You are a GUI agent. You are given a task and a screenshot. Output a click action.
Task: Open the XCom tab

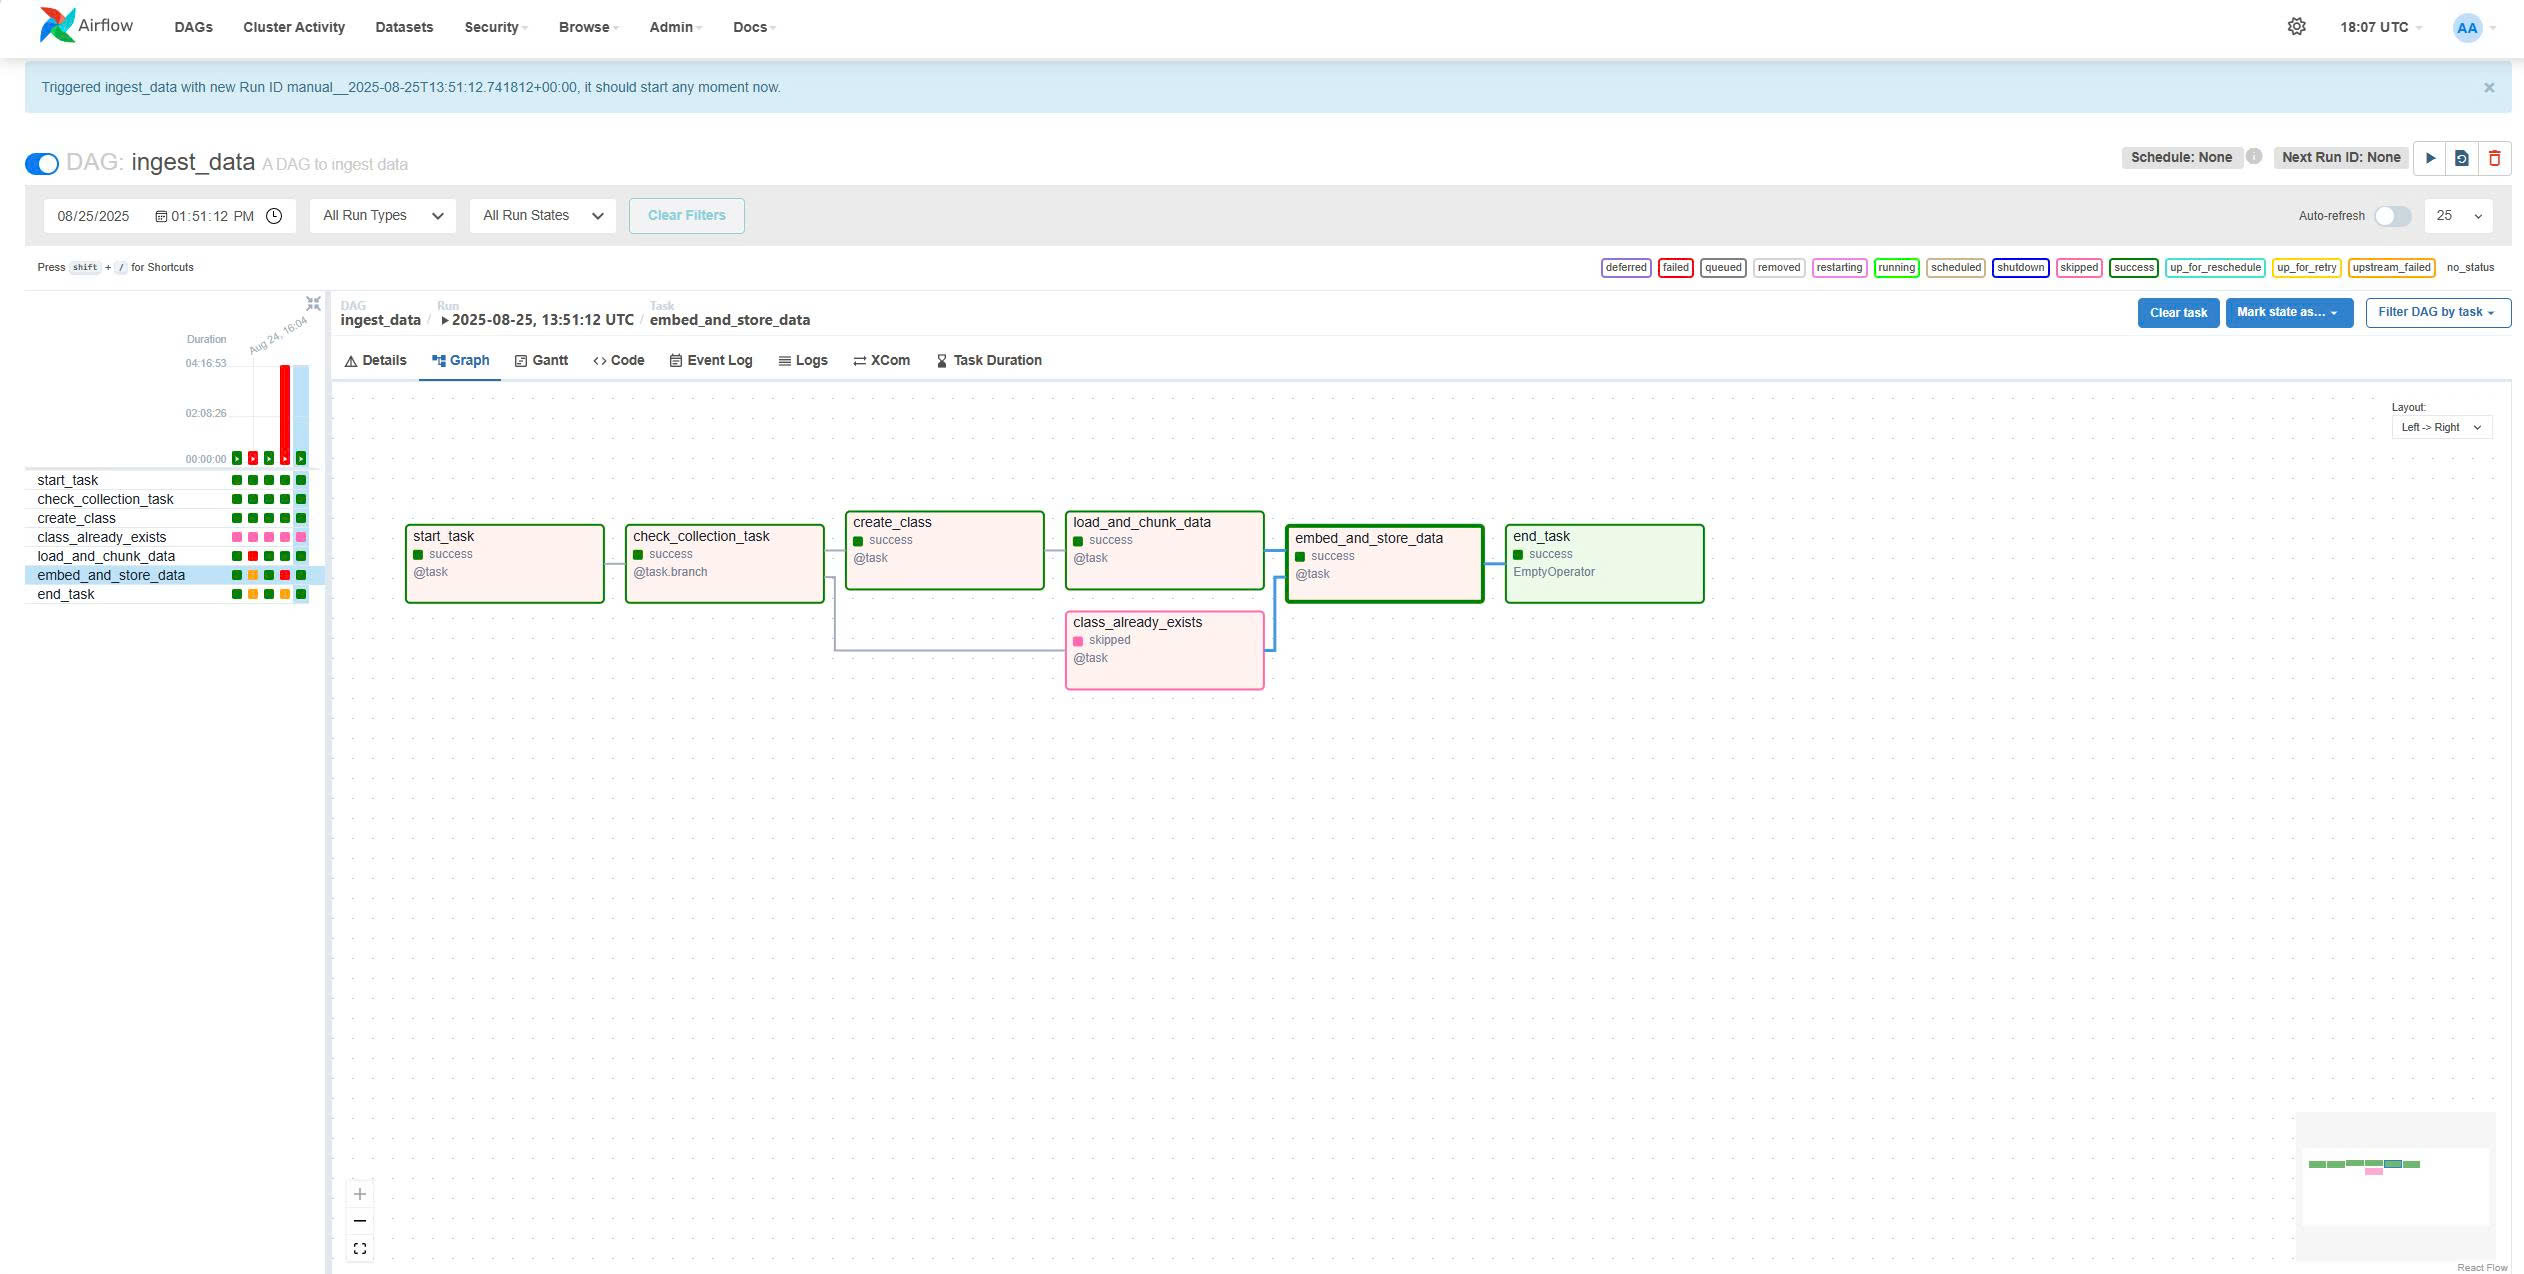pyautogui.click(x=881, y=361)
